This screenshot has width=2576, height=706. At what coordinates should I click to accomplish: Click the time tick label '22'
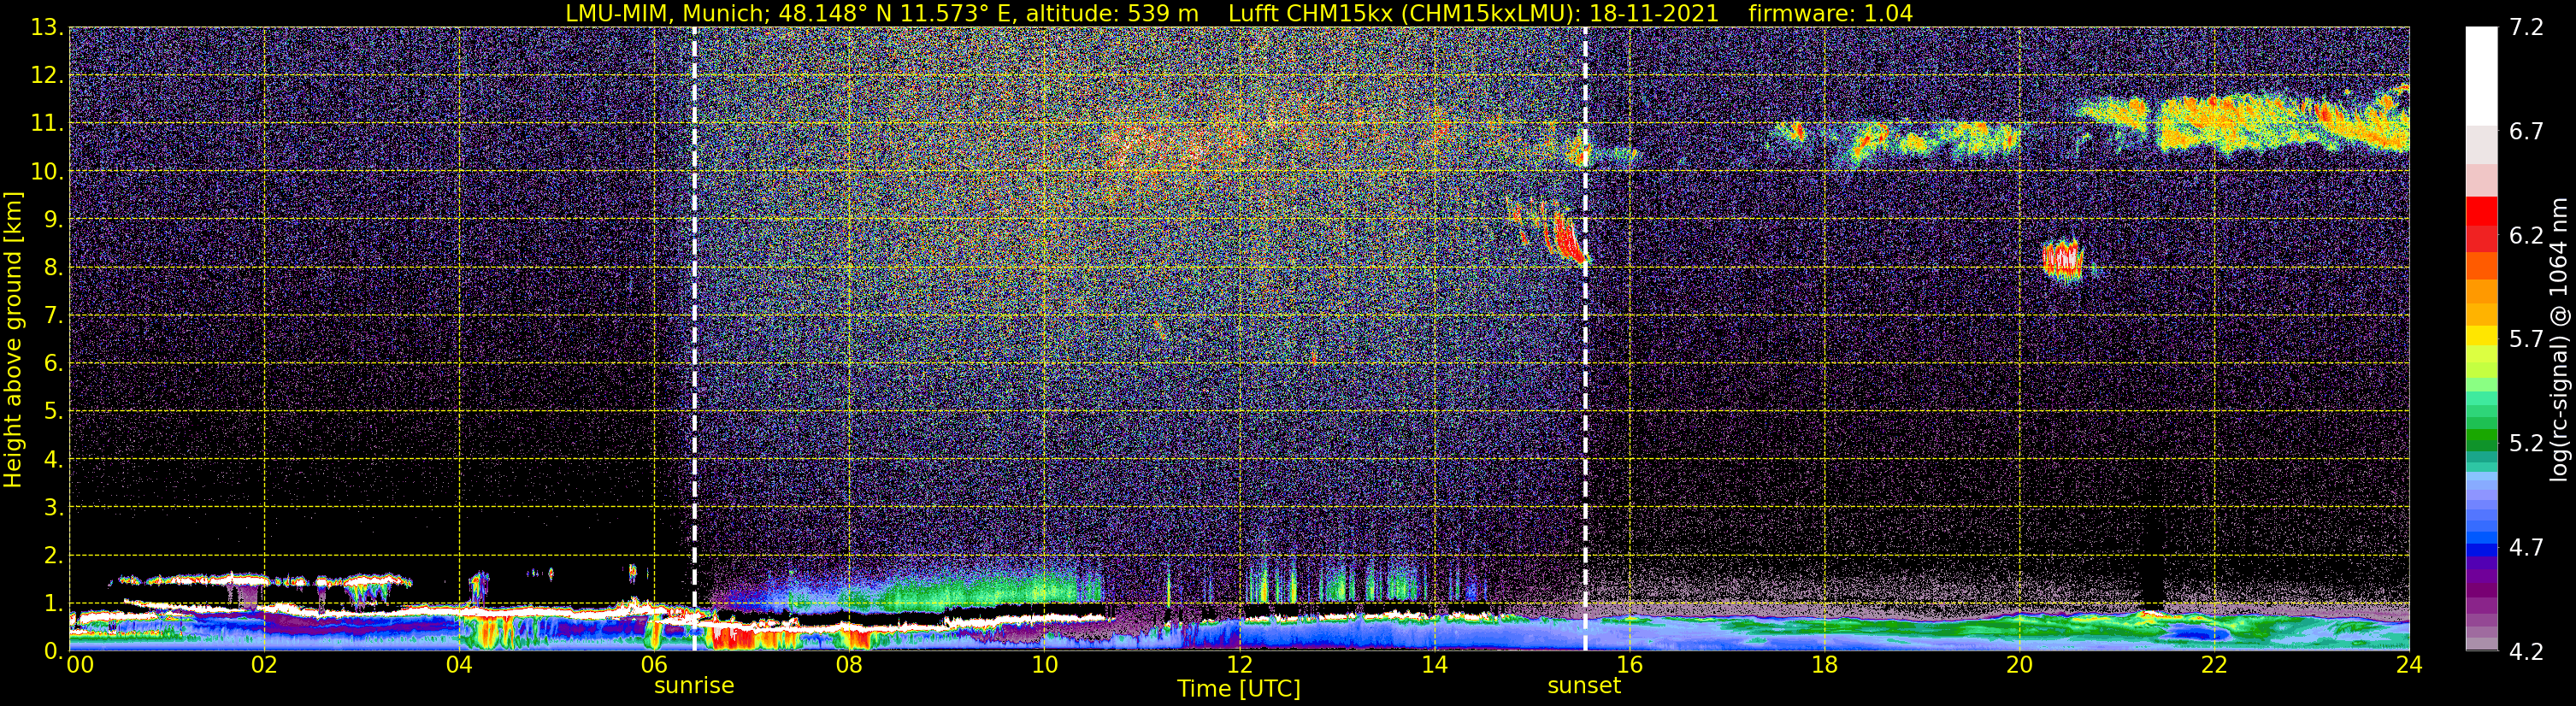[x=2214, y=665]
